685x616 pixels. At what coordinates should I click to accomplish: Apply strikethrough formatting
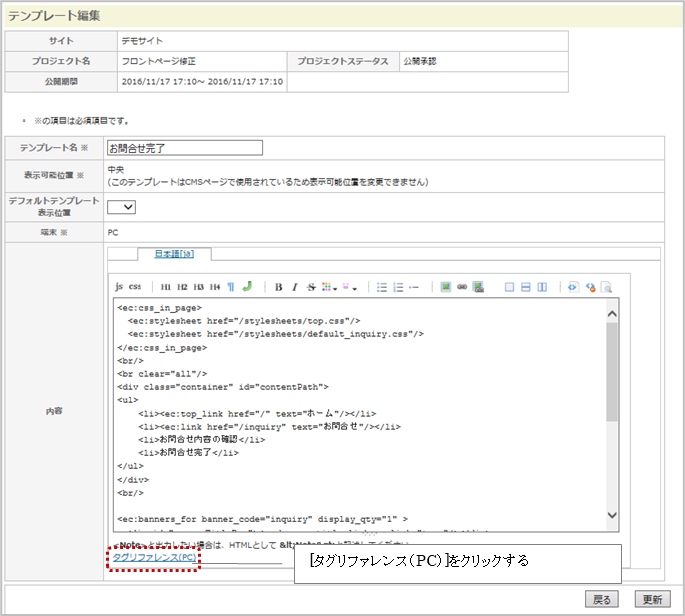coord(311,286)
